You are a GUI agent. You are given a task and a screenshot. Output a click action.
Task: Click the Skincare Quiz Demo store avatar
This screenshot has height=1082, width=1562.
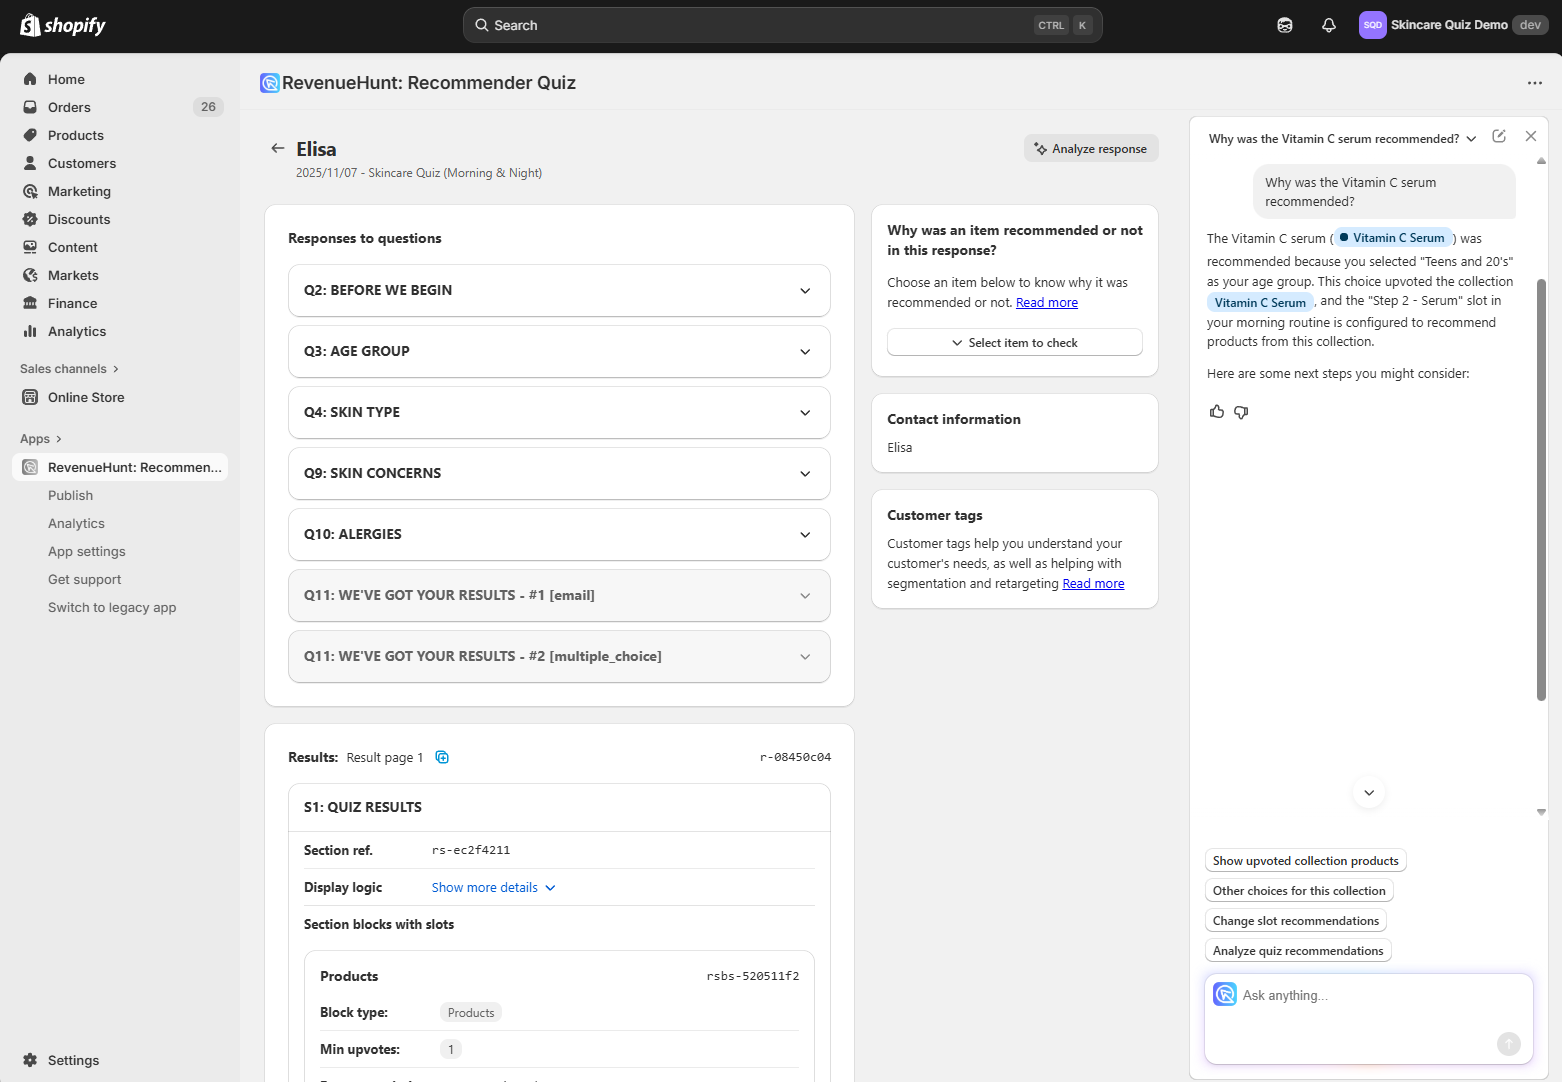(1372, 24)
